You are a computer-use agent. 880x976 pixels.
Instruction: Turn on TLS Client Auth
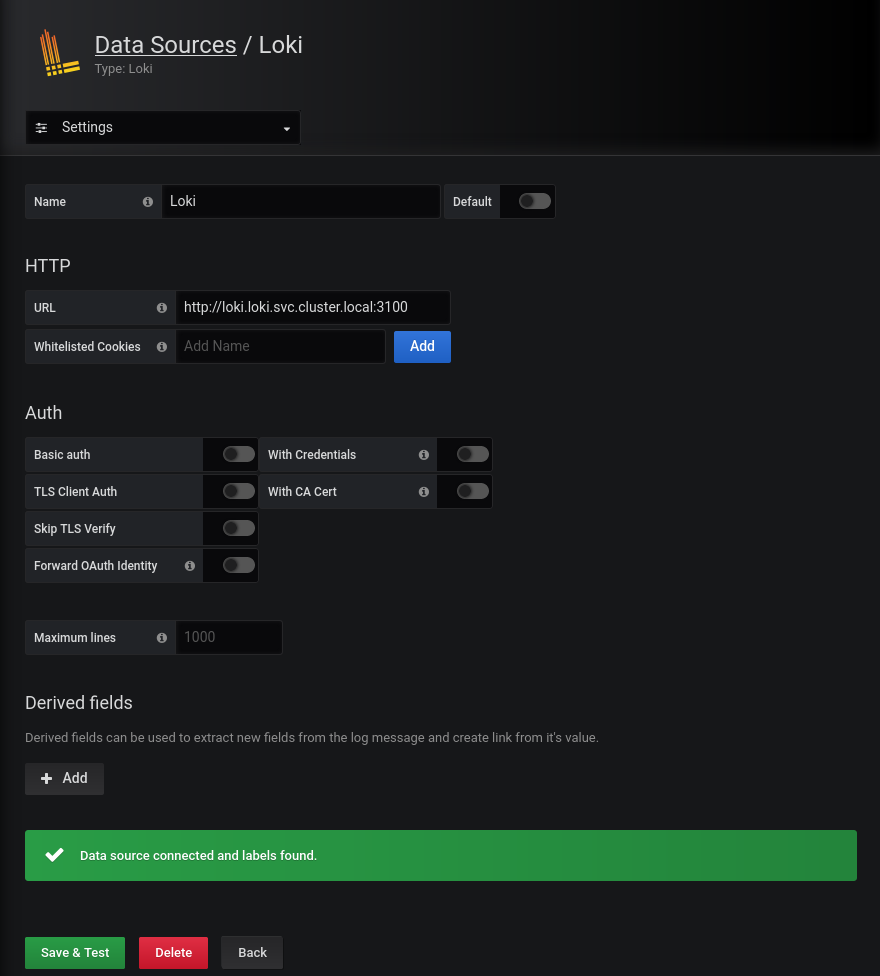coord(239,491)
